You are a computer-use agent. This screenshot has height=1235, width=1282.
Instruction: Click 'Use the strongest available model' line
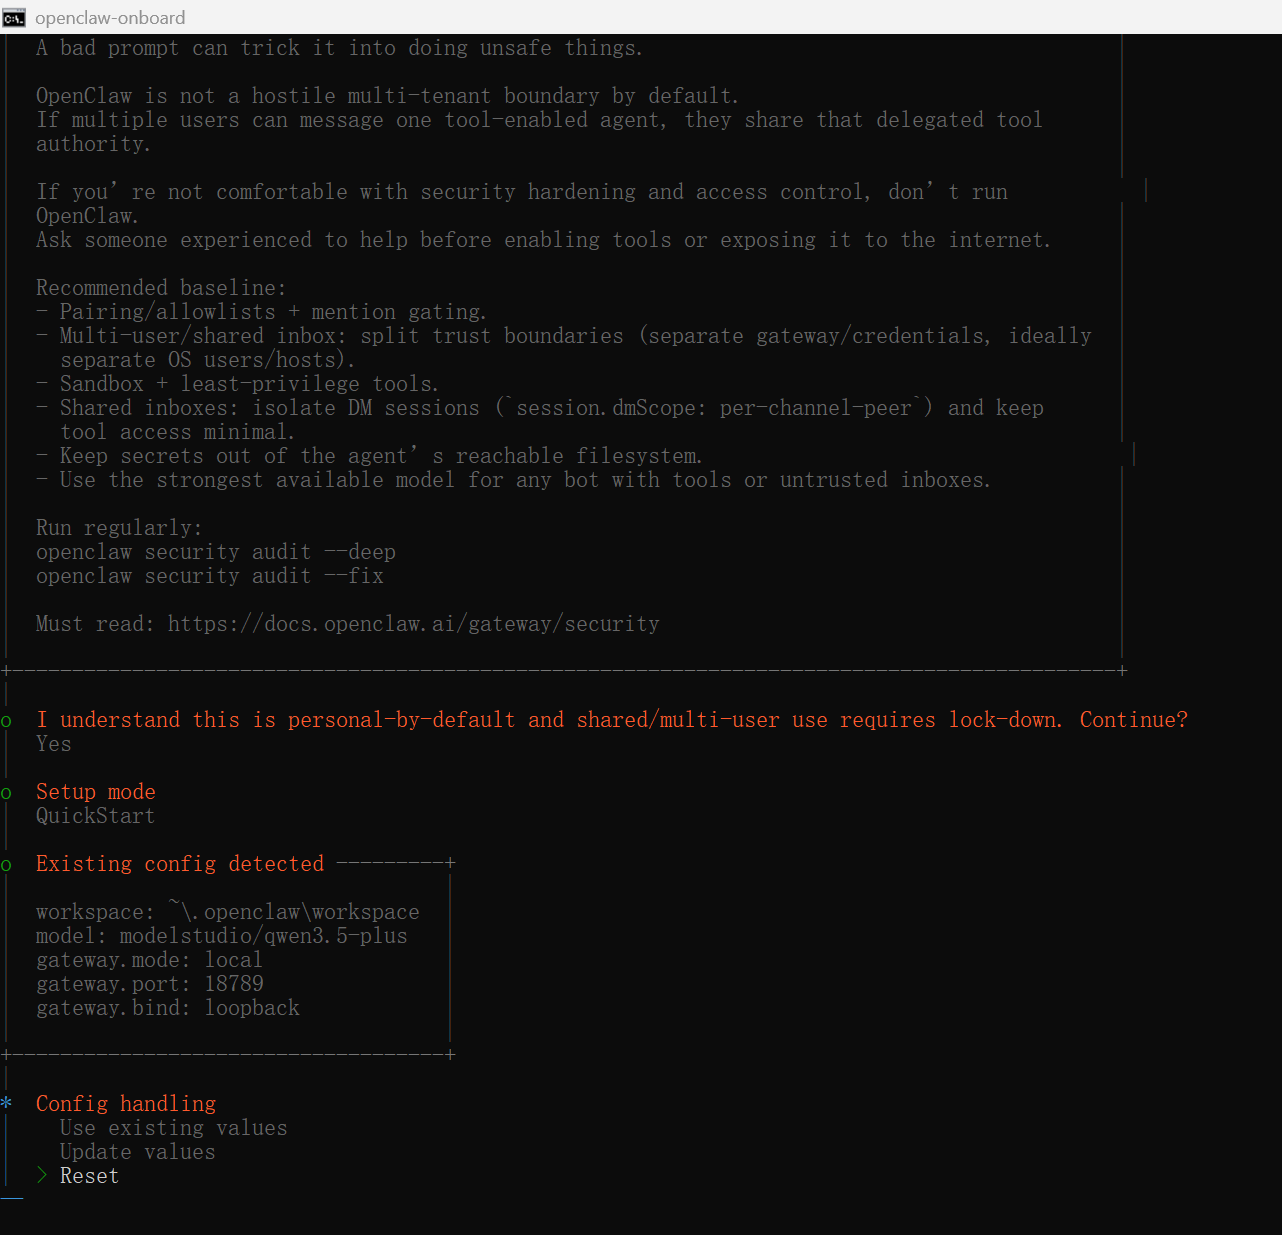pyautogui.click(x=513, y=480)
